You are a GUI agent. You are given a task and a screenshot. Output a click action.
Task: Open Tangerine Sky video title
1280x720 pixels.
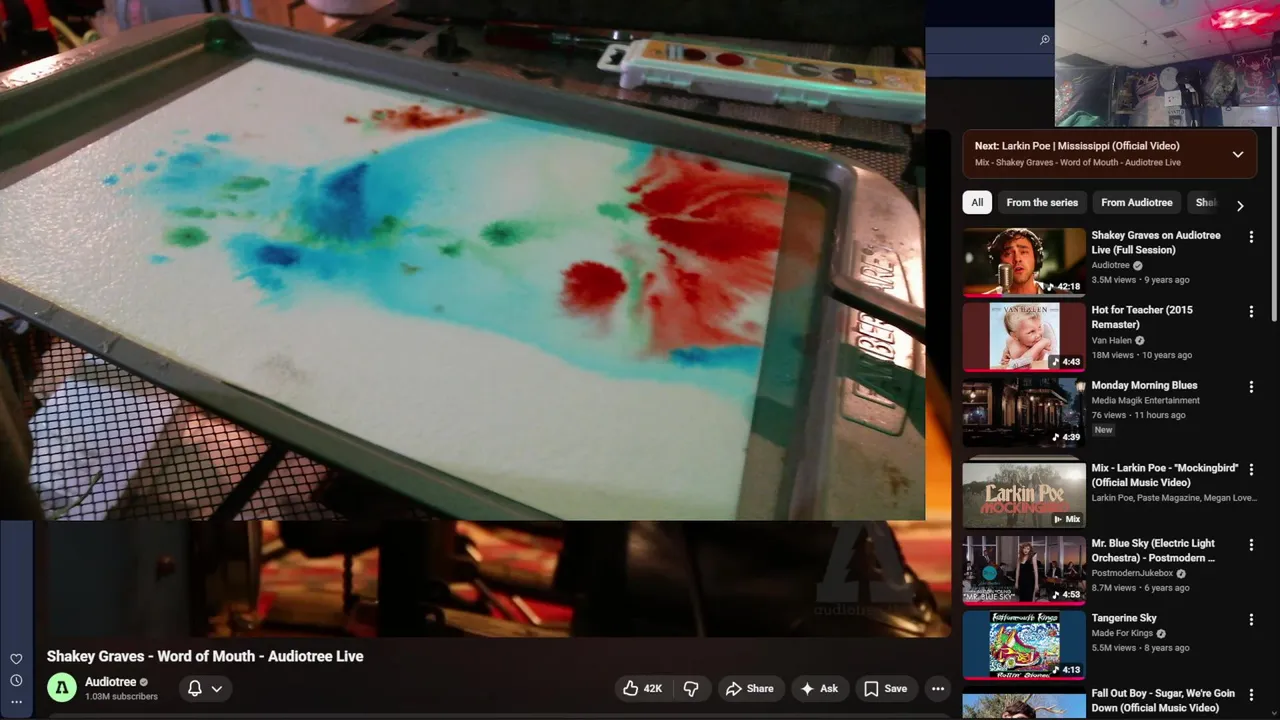[x=1124, y=618]
